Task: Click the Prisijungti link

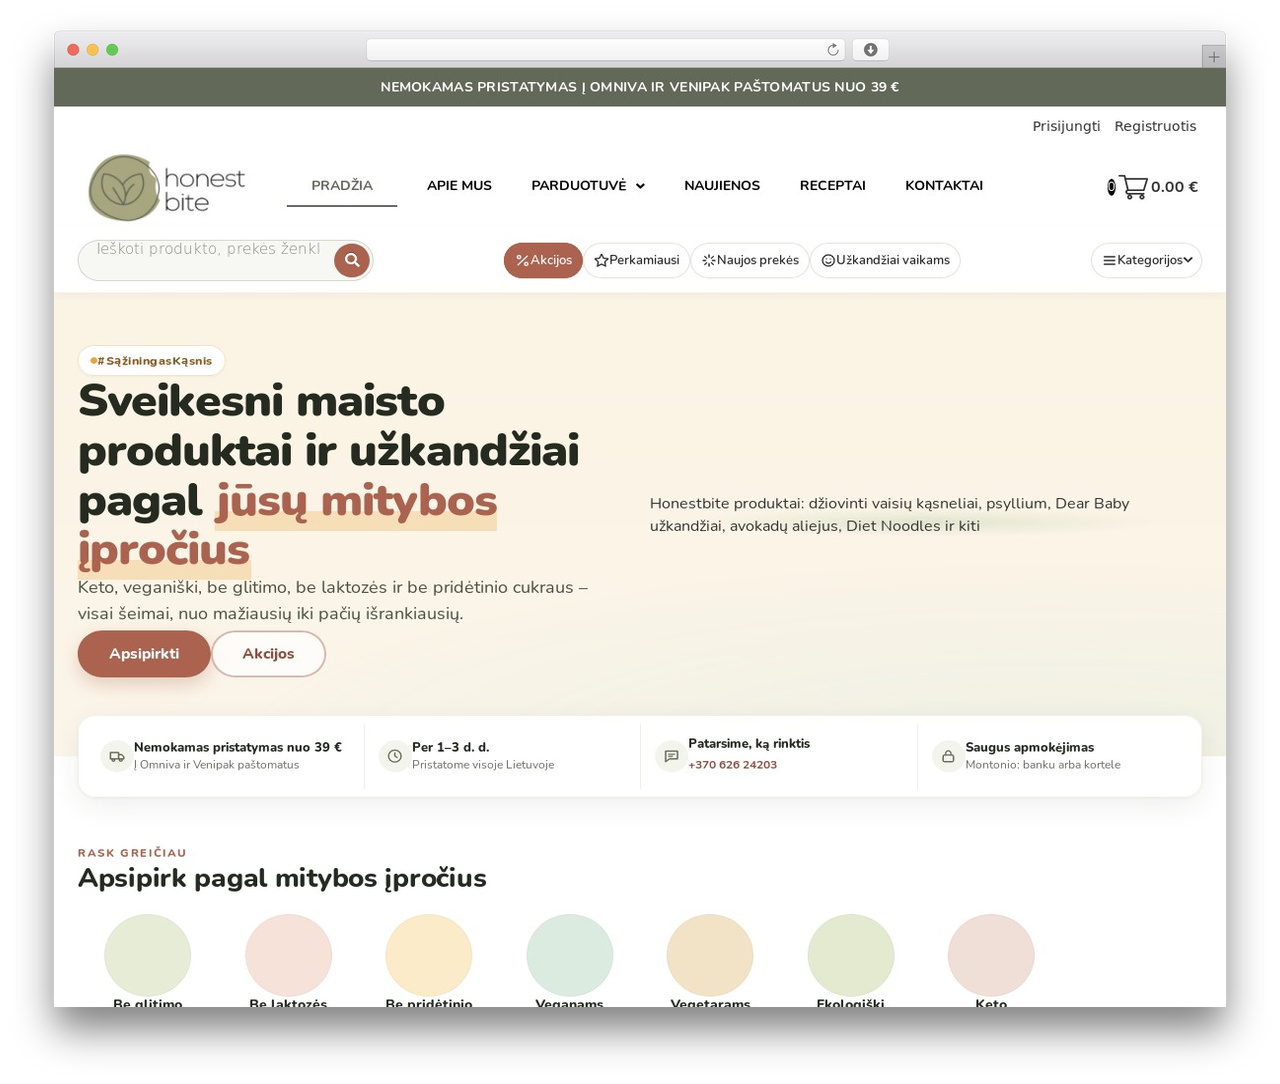Action: pos(1066,126)
